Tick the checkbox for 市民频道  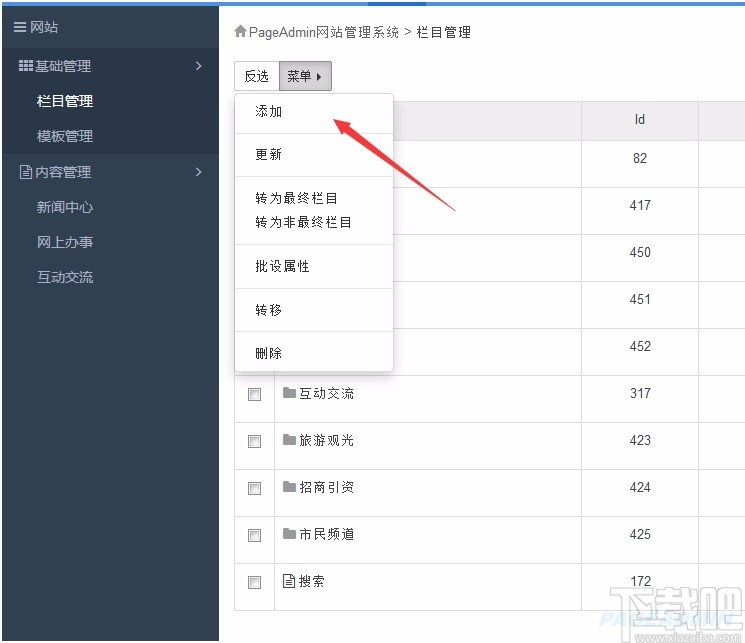(255, 535)
